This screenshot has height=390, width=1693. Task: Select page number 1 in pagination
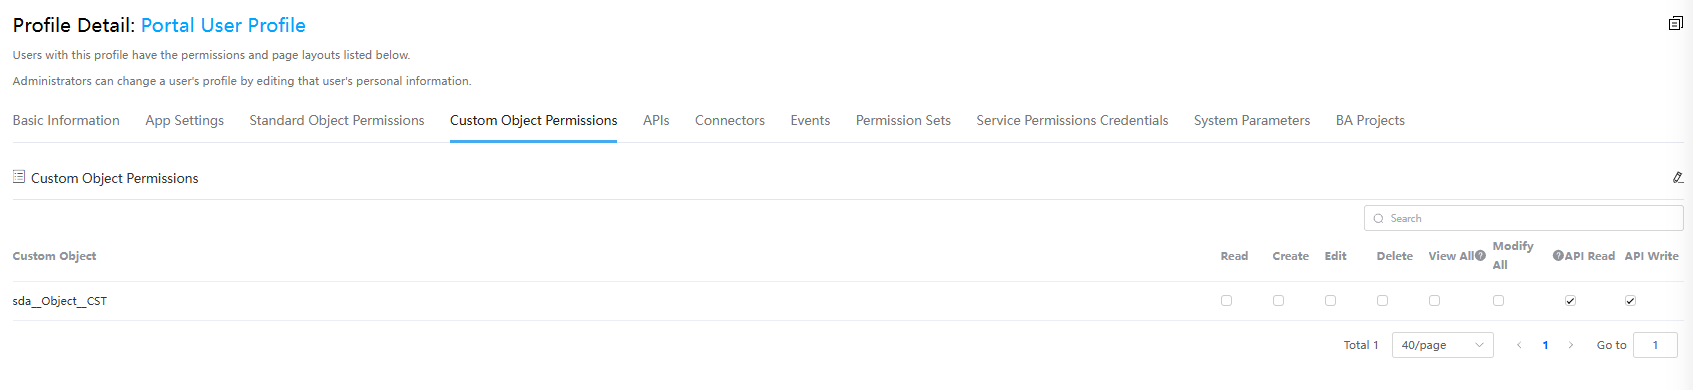[1545, 345]
